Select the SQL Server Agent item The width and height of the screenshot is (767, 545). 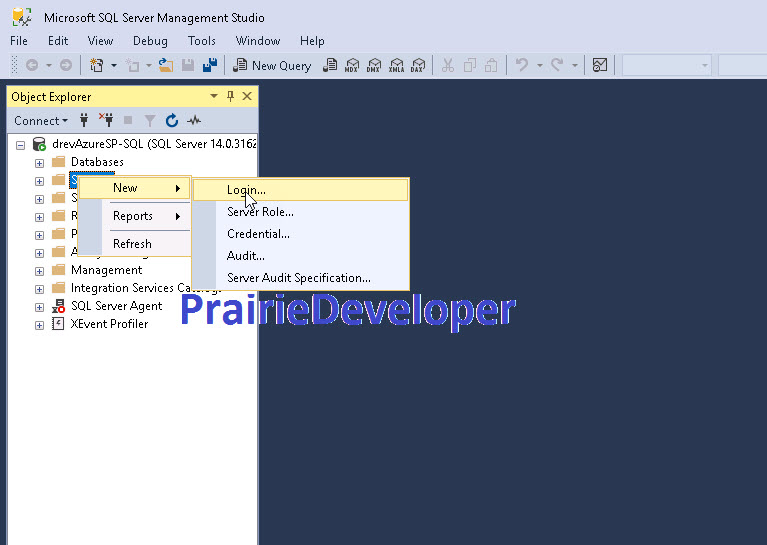point(116,306)
